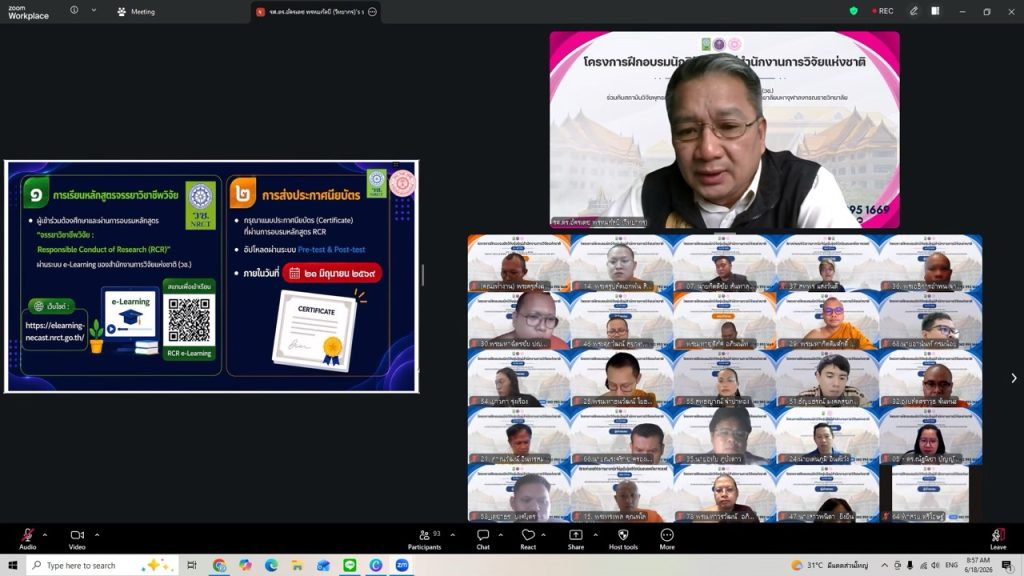Open Windows notification center icon

[x=1007, y=565]
